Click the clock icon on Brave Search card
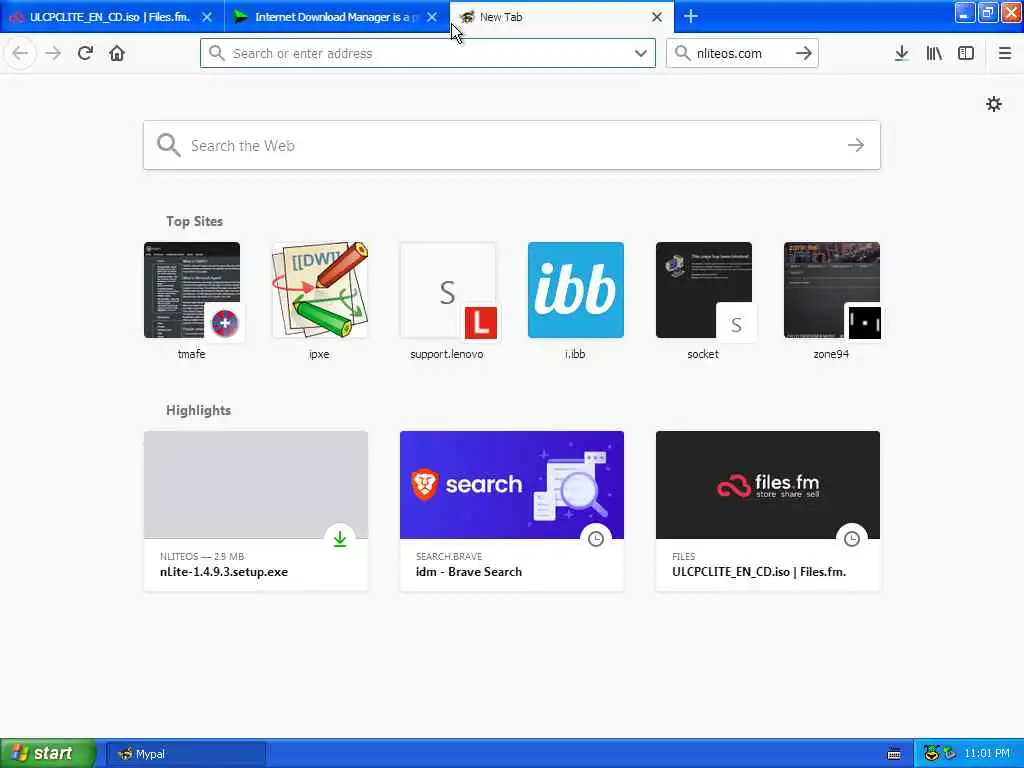 point(596,539)
